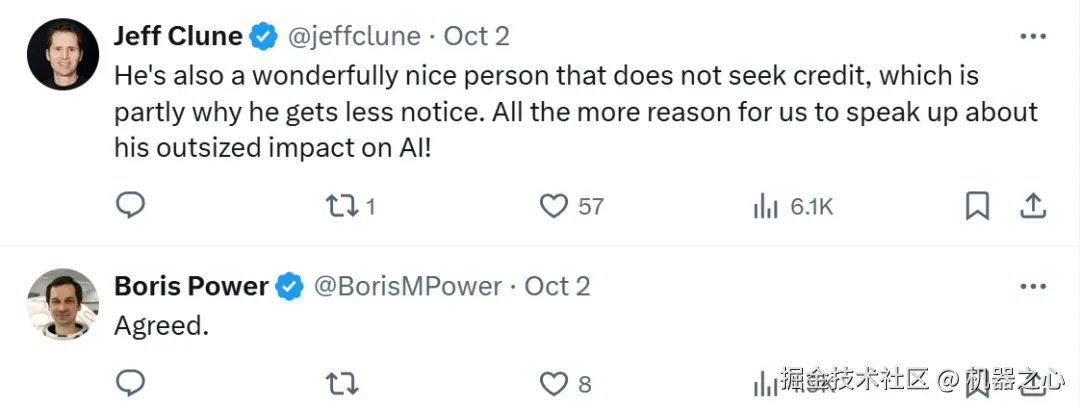
Task: Like Boris Power's tweet with 8 likes
Action: 554,383
